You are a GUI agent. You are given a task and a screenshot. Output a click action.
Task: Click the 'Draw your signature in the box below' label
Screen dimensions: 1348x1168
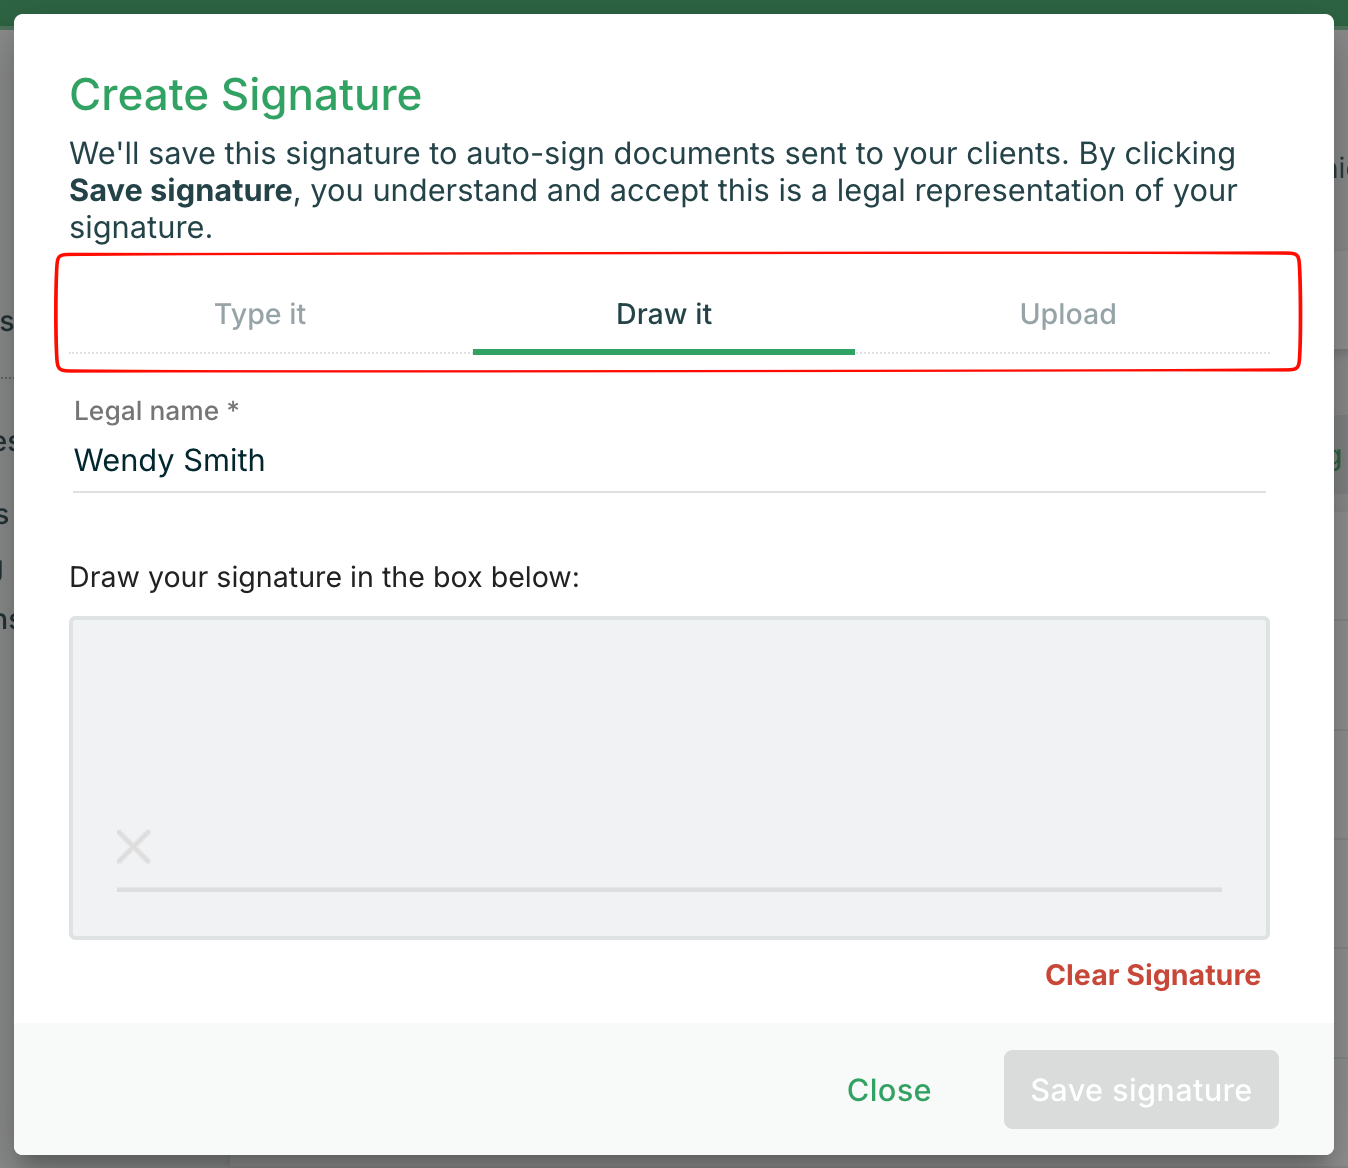tap(325, 578)
